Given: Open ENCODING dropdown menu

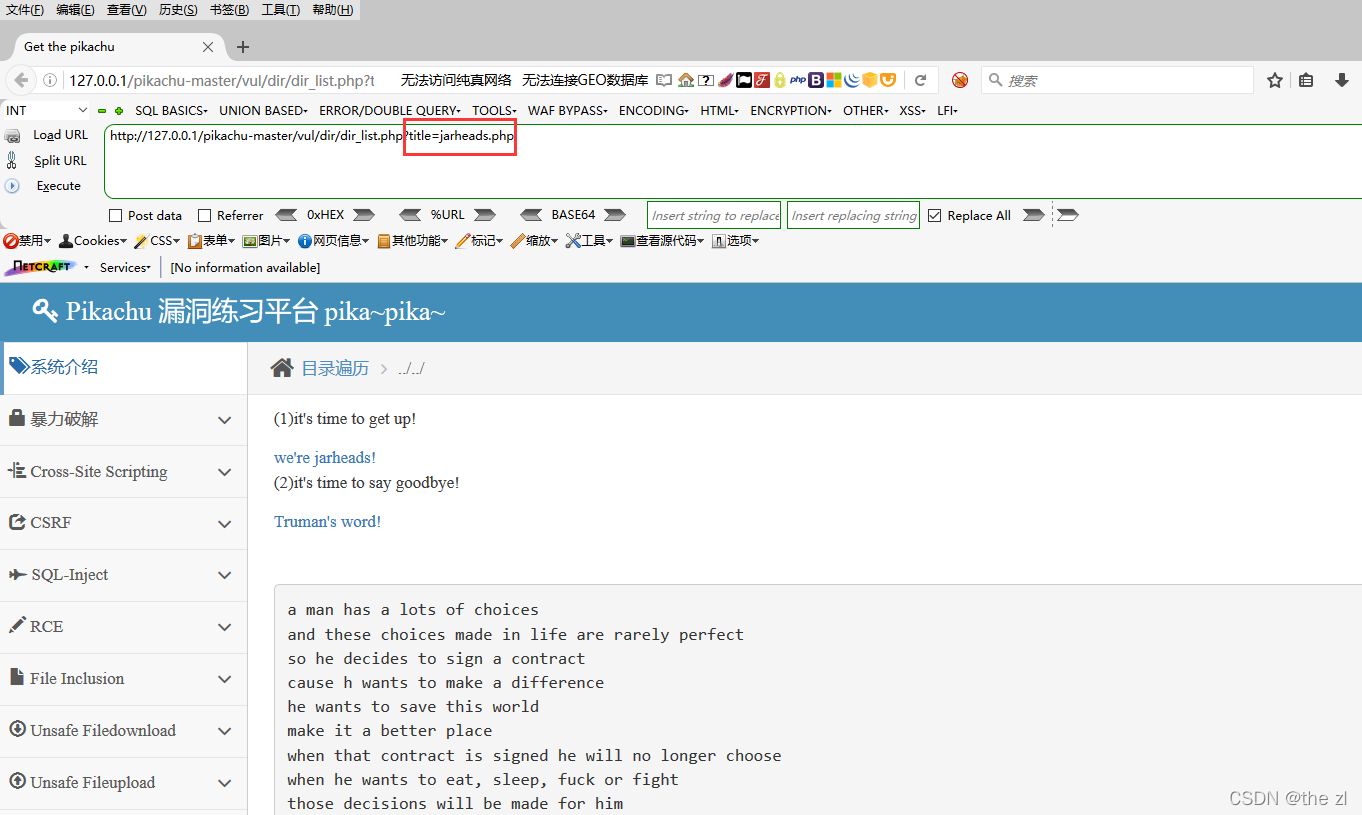Looking at the screenshot, I should point(654,111).
